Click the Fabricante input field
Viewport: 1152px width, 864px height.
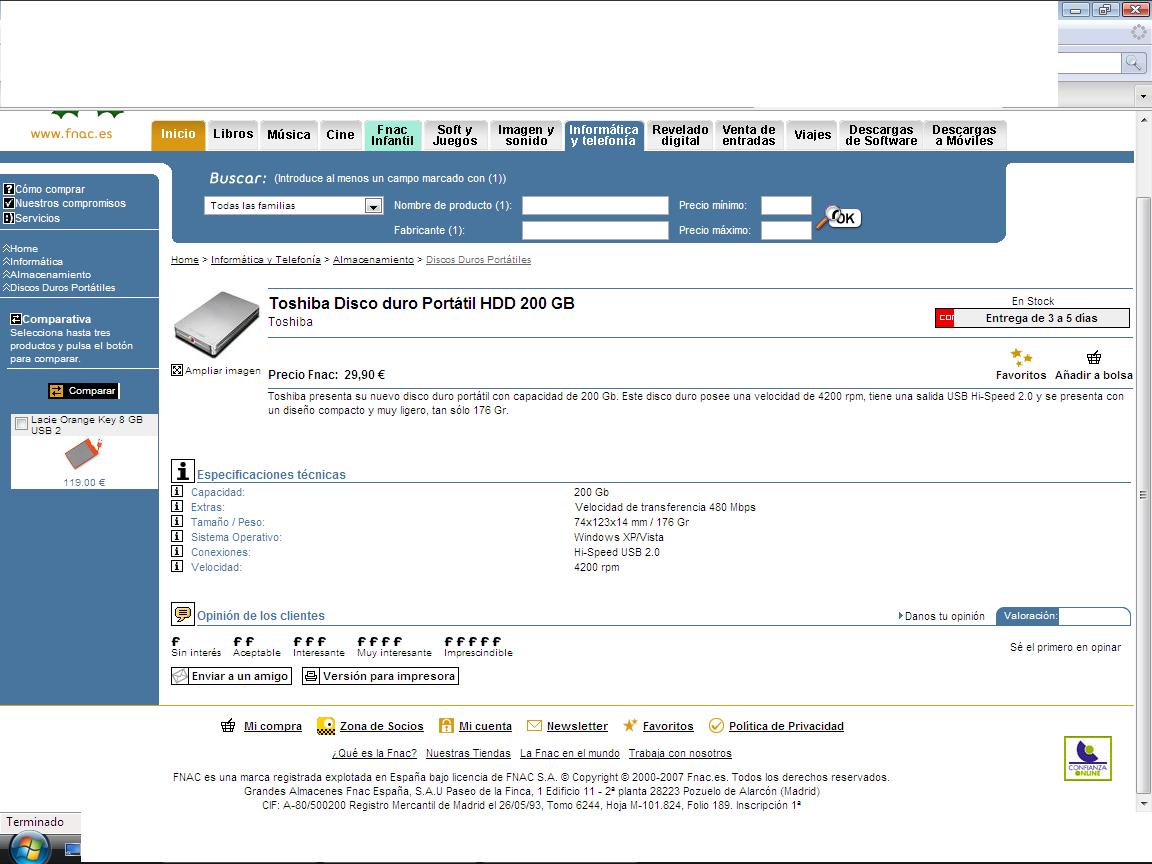(595, 230)
